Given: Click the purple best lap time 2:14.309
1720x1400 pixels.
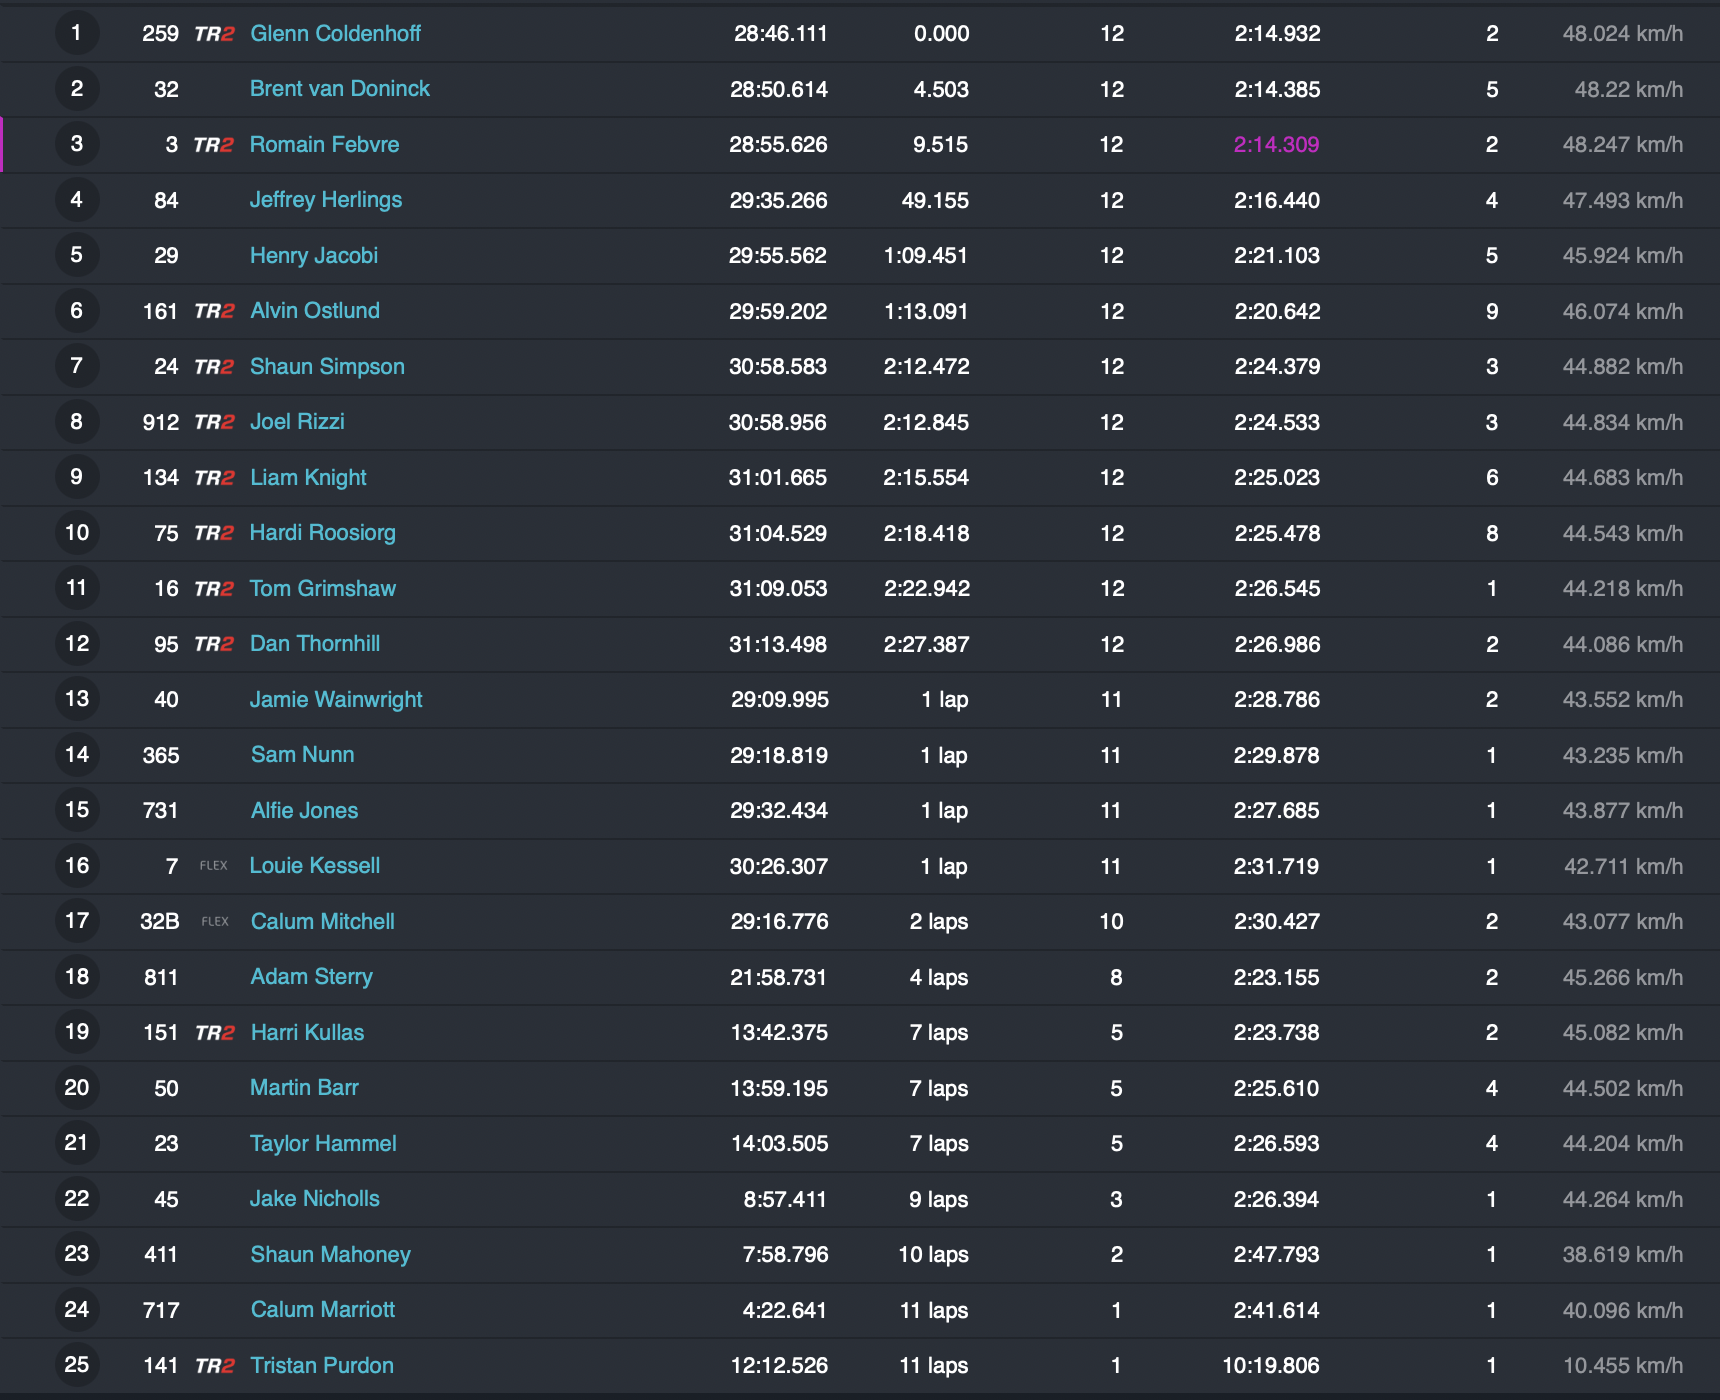Looking at the screenshot, I should (1277, 145).
